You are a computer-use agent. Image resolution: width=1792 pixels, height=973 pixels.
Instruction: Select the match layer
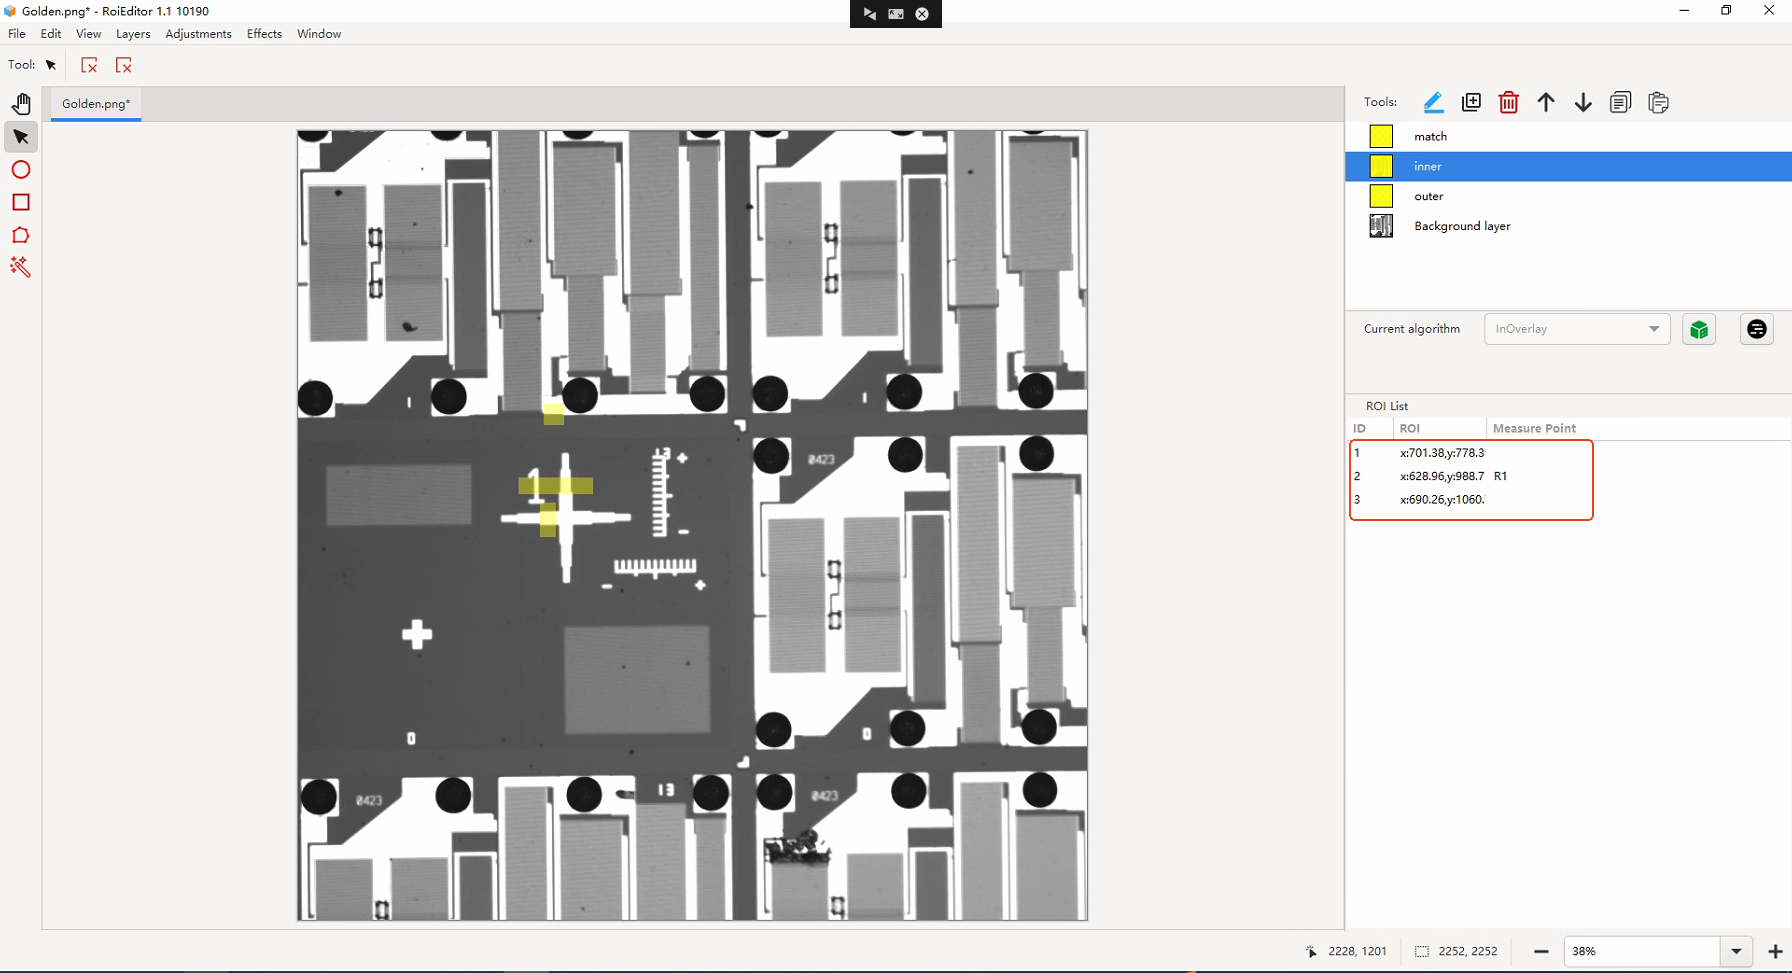pos(1568,136)
